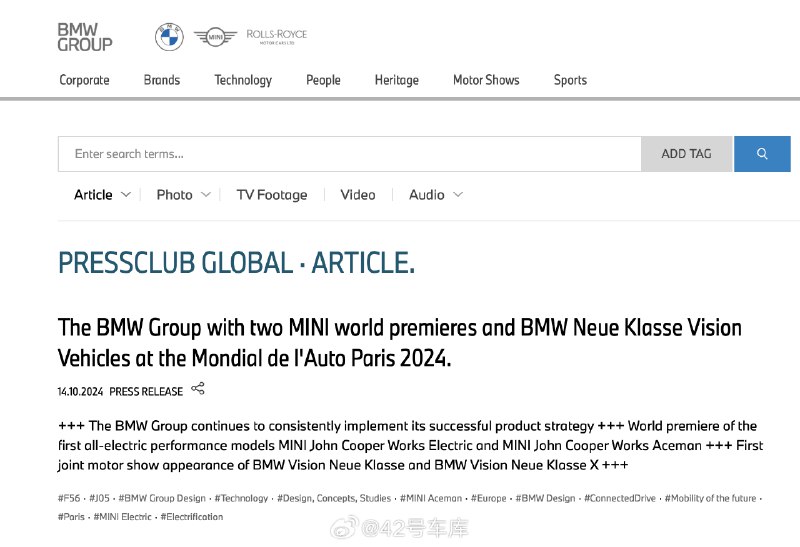Click the article headline about Mondial de l'Auto
The image size is (800, 547).
[x=399, y=342]
